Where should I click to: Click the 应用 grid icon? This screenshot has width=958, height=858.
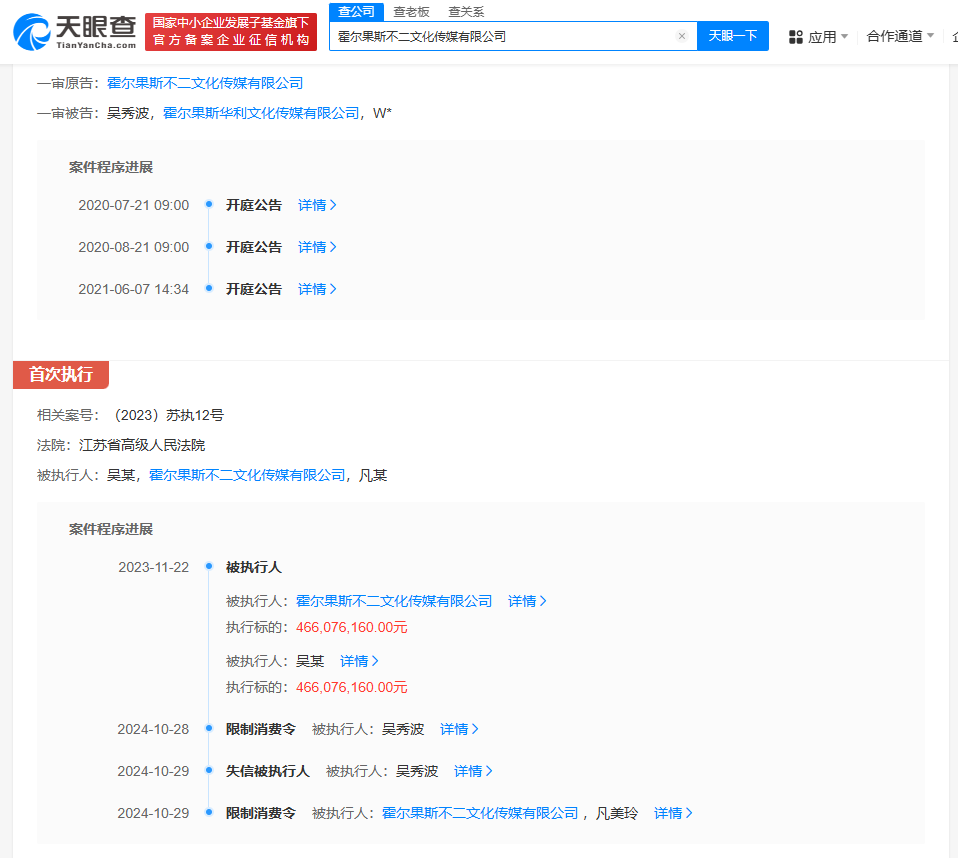point(796,37)
